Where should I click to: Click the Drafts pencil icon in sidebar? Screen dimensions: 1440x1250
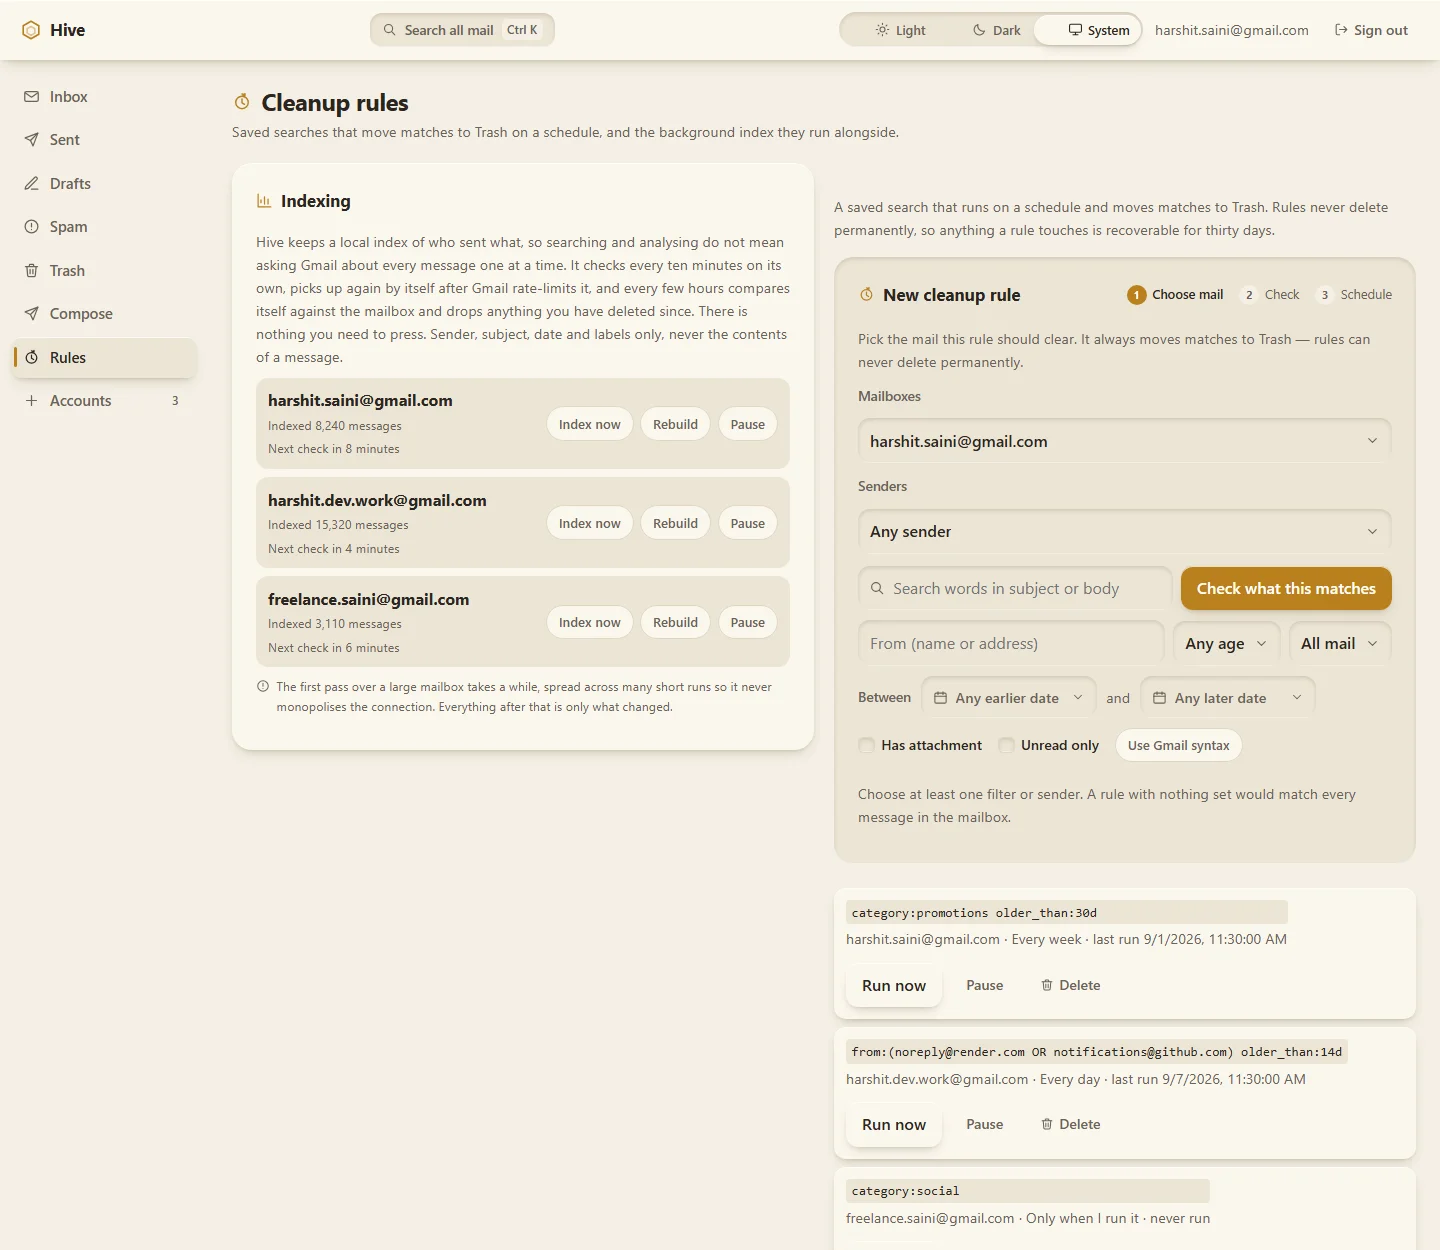pyautogui.click(x=31, y=184)
